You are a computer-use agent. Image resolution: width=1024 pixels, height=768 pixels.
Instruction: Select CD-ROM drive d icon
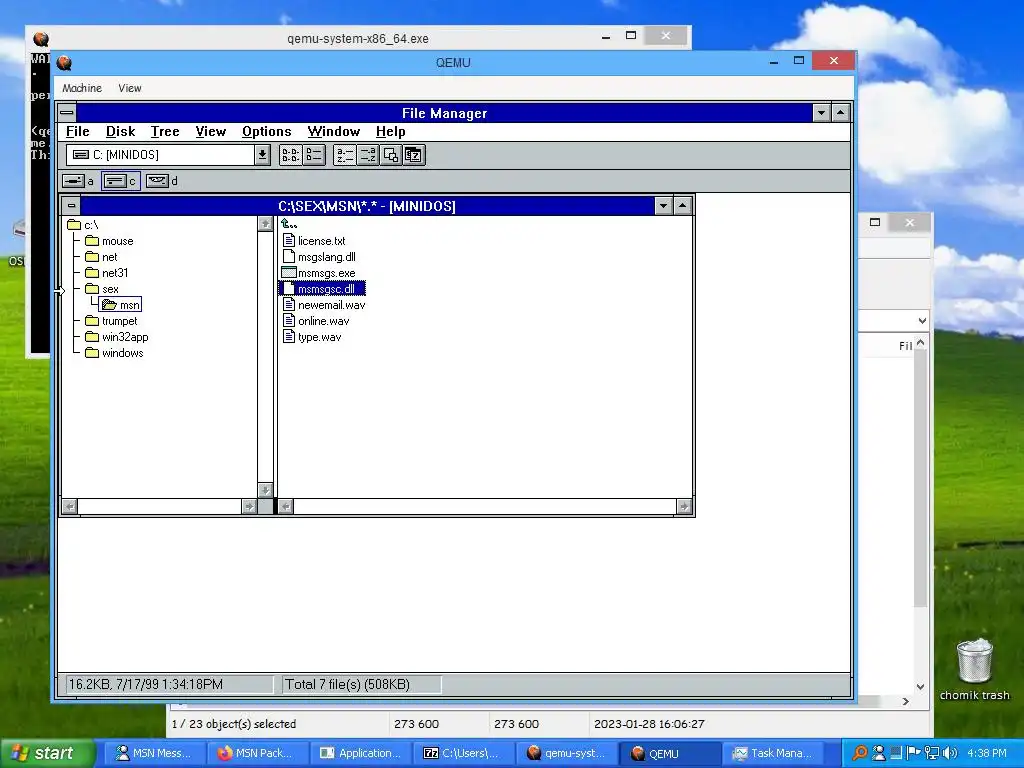157,181
